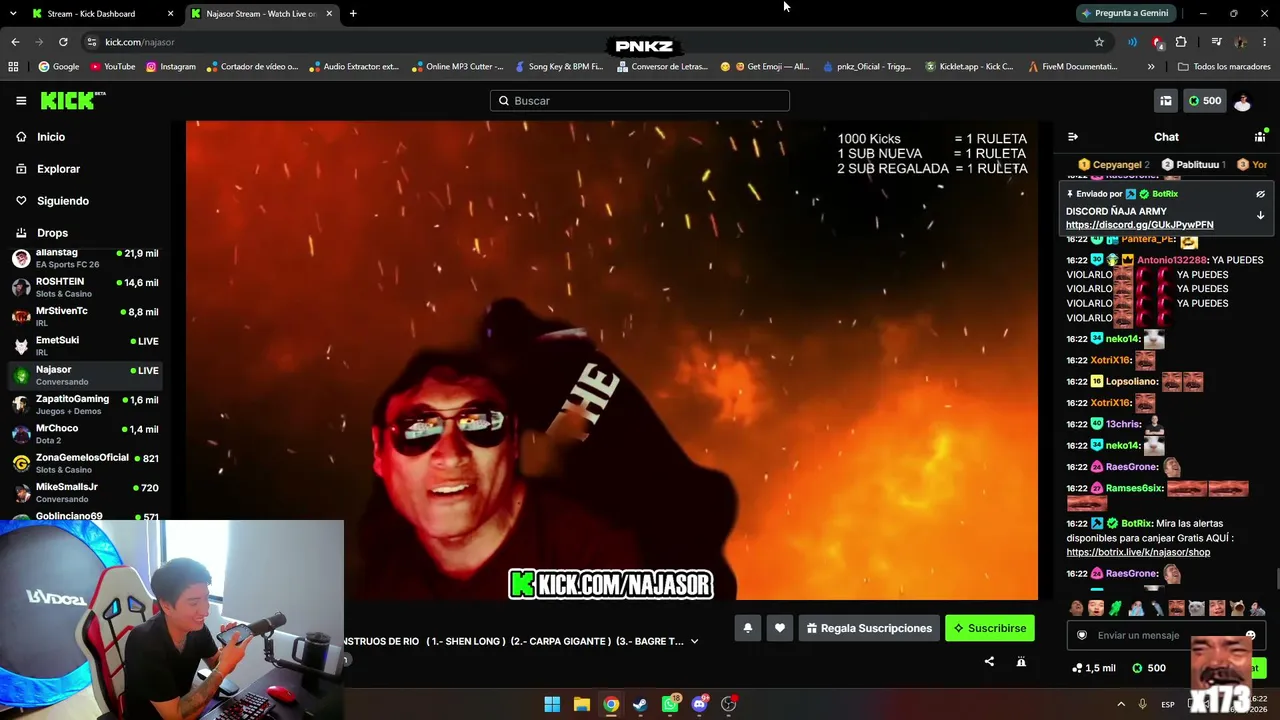Click the Cepyangel top gifter badge
The width and height of the screenshot is (1280, 720).
point(1114,164)
